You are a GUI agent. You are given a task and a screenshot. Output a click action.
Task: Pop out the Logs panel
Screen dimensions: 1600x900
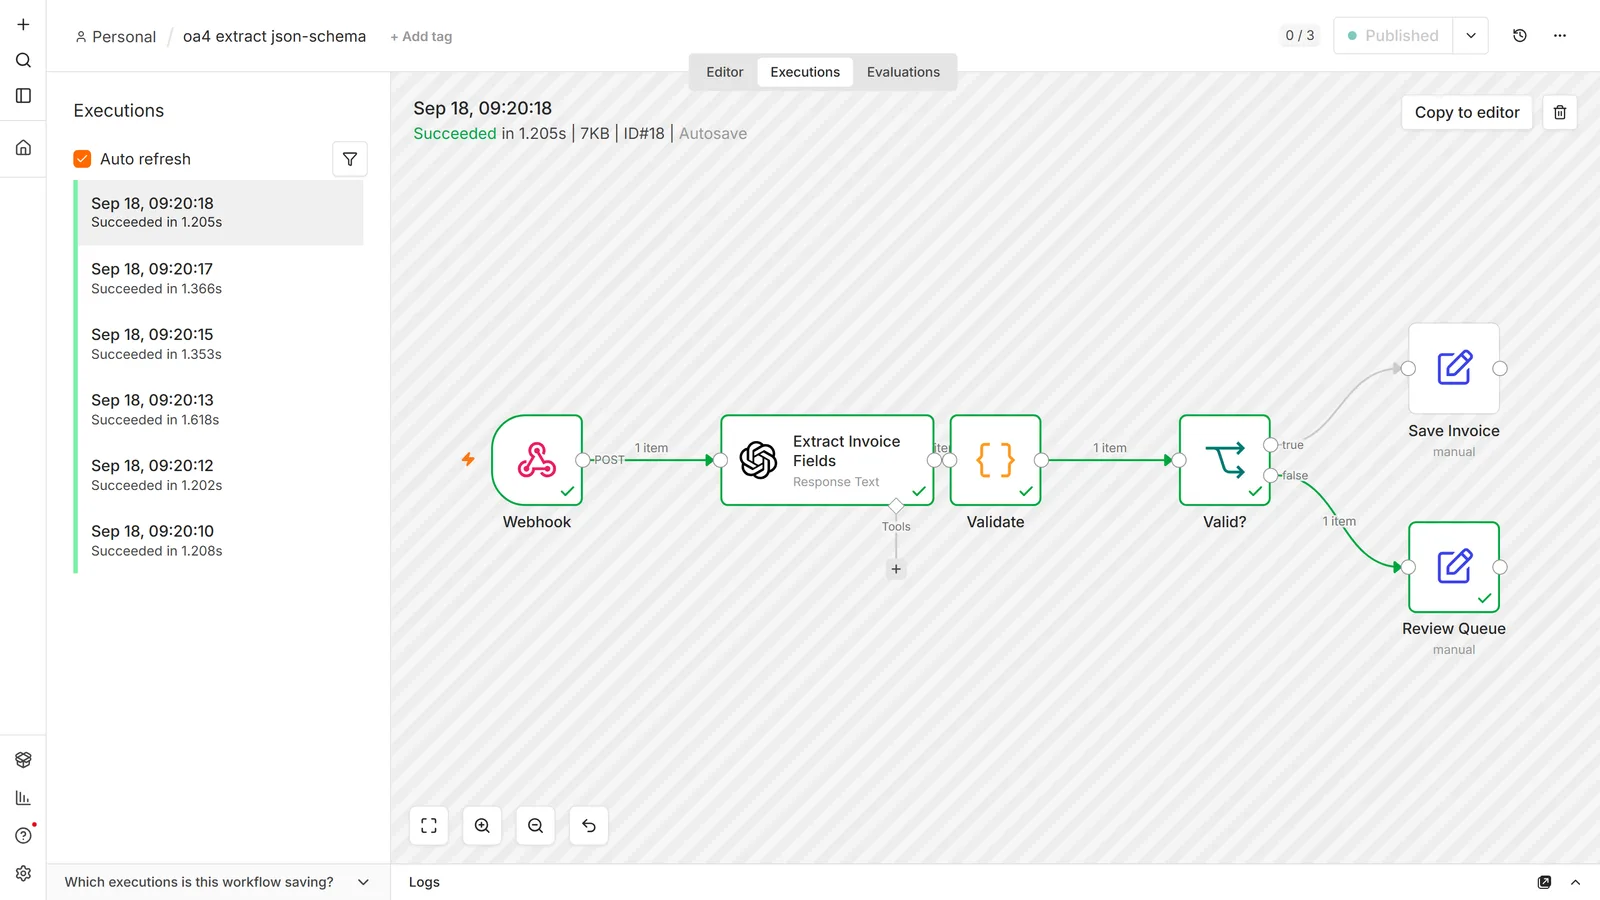pyautogui.click(x=1544, y=882)
